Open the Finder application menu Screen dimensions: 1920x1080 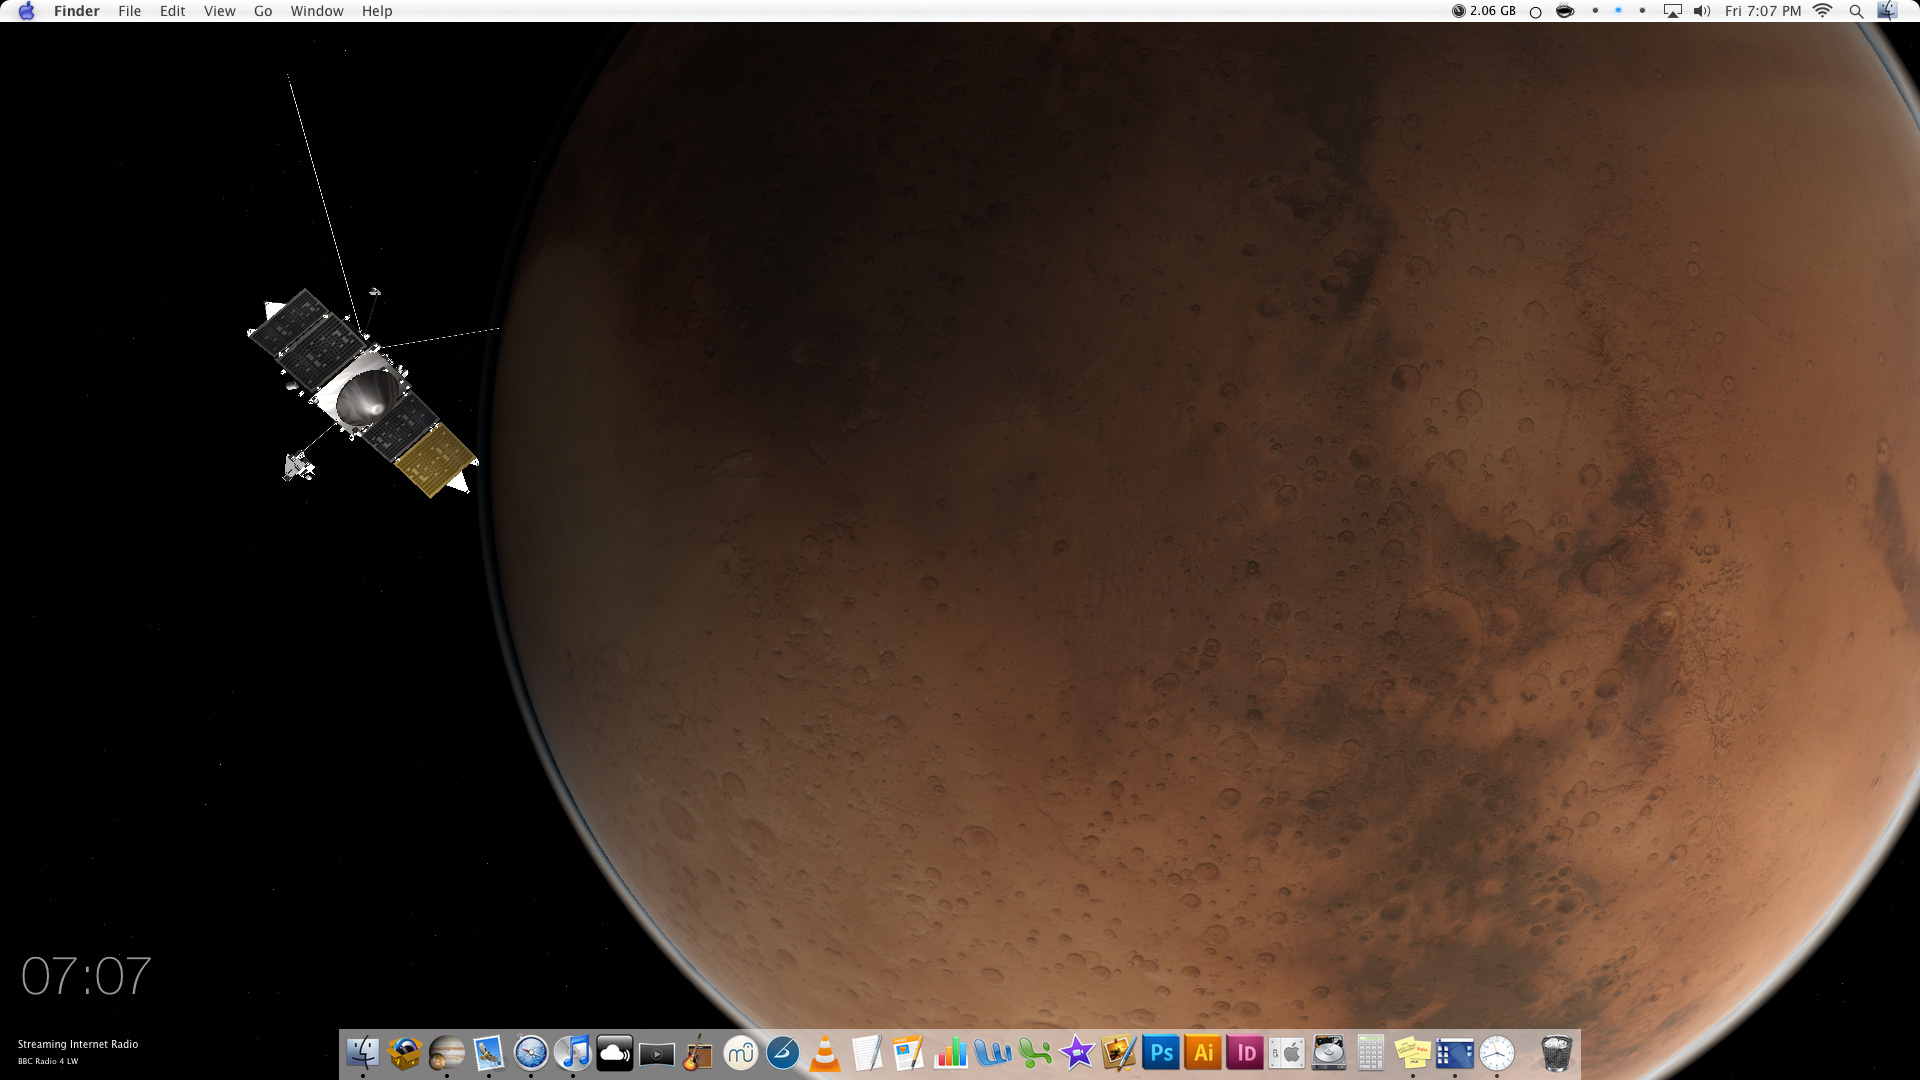(77, 11)
